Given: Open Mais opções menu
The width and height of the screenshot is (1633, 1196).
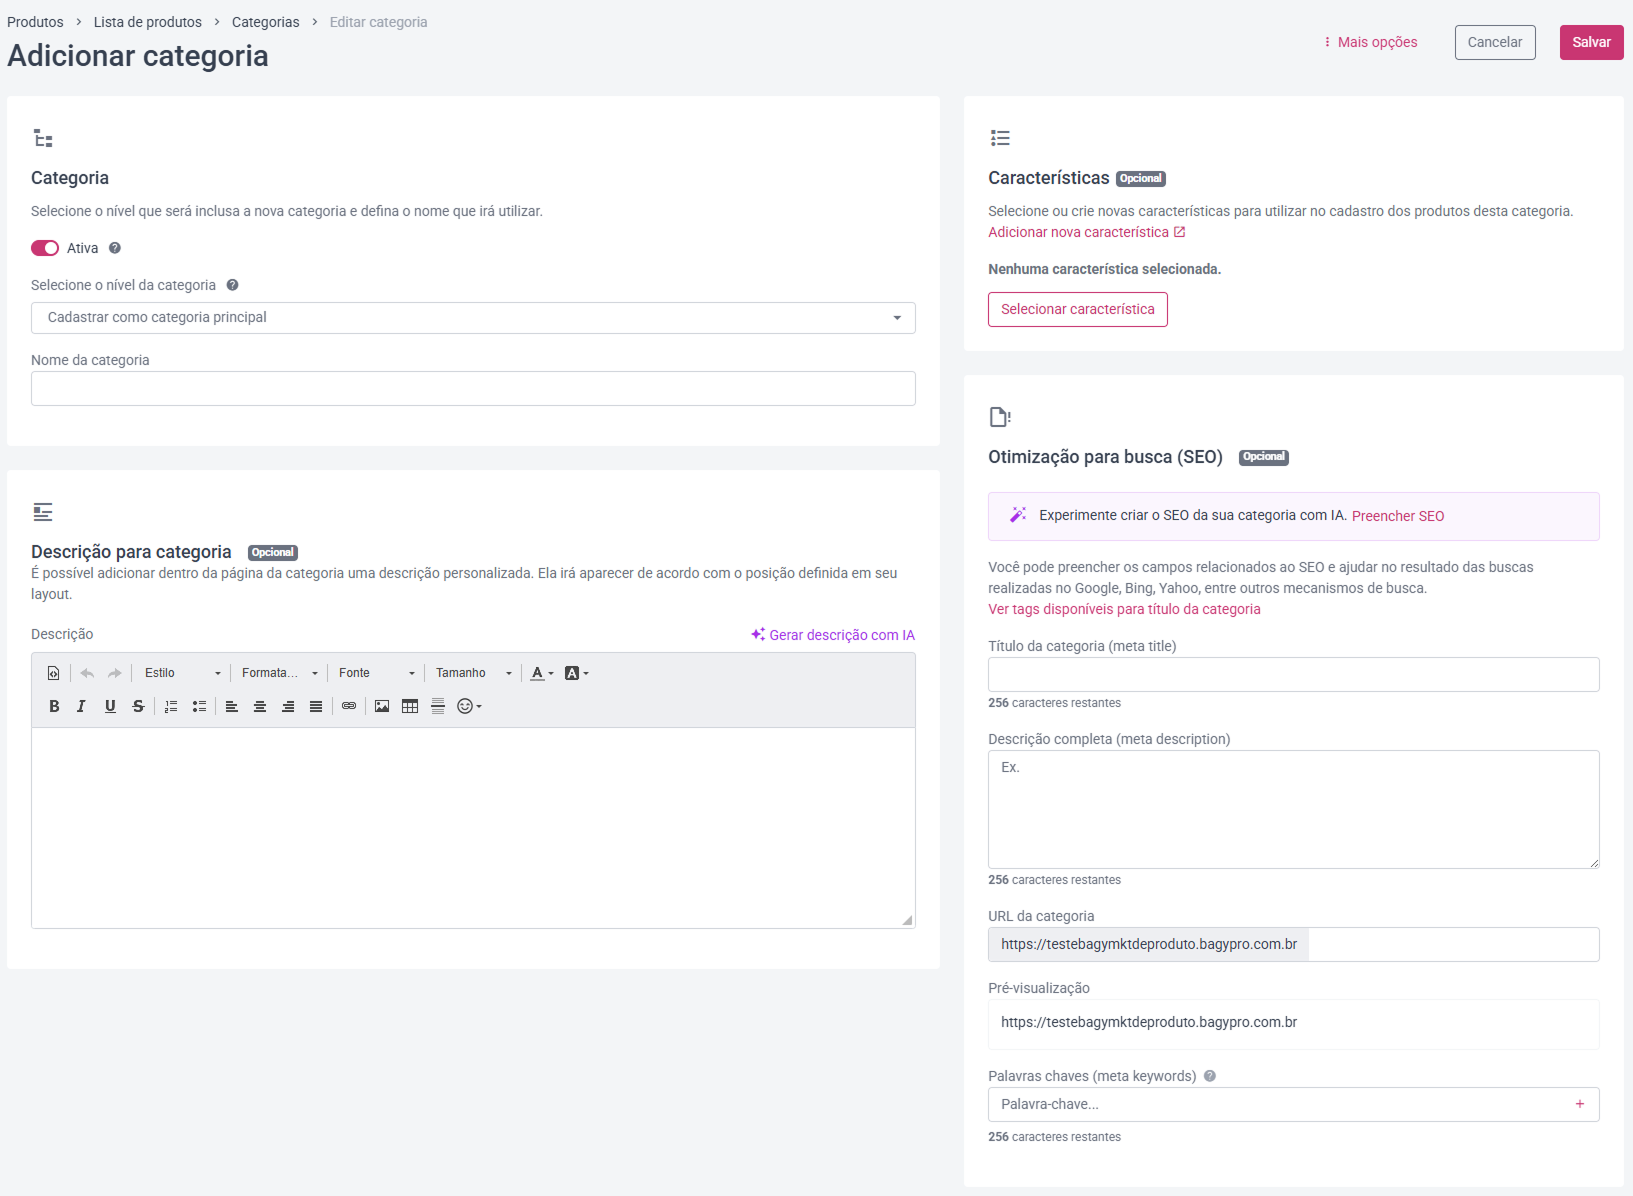Looking at the screenshot, I should click(1371, 42).
